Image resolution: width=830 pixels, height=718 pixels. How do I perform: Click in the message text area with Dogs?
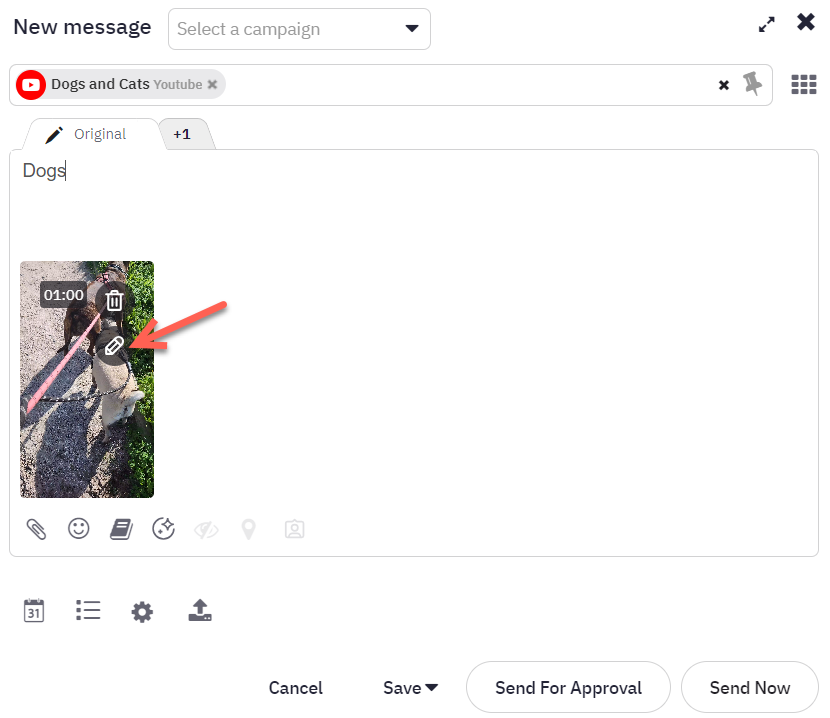414,204
